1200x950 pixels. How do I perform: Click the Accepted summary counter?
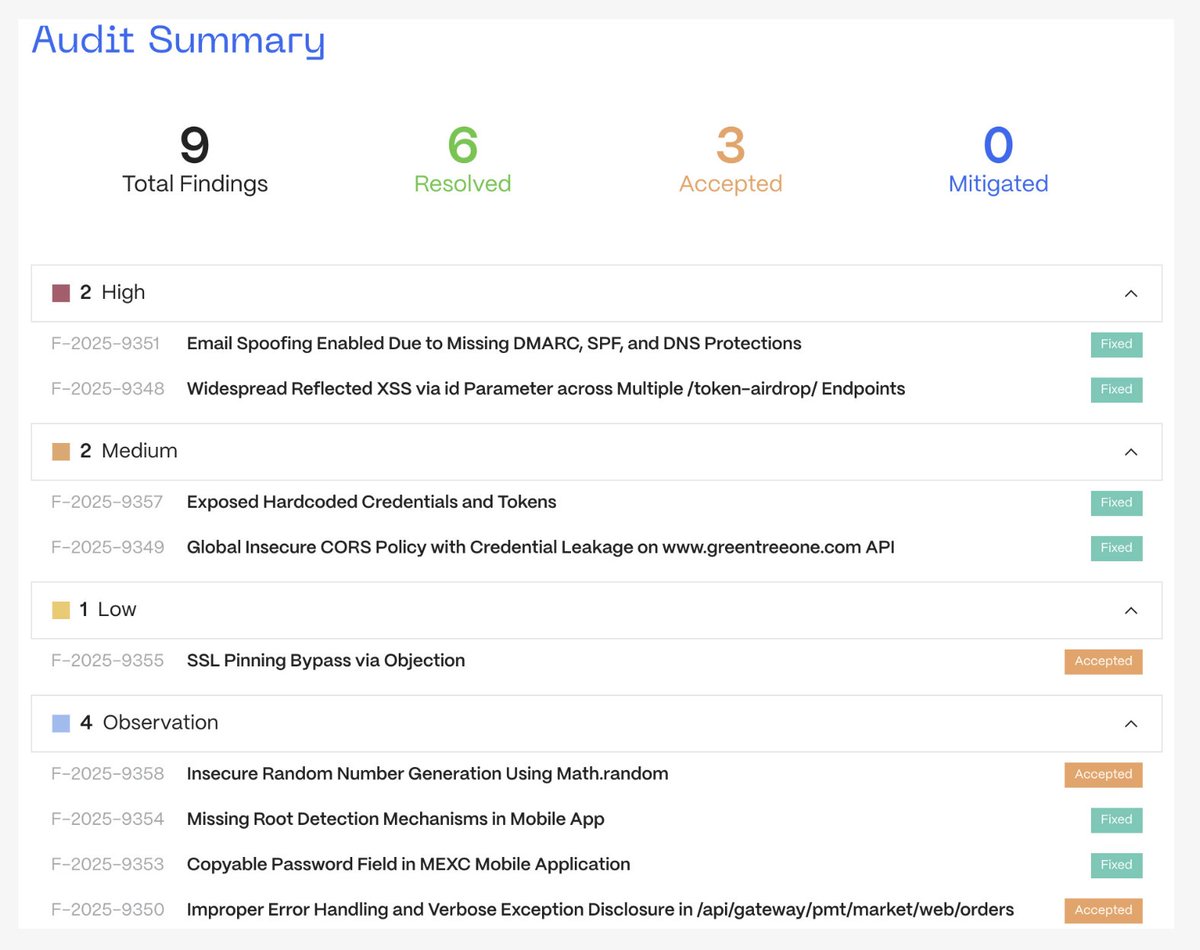click(x=730, y=158)
